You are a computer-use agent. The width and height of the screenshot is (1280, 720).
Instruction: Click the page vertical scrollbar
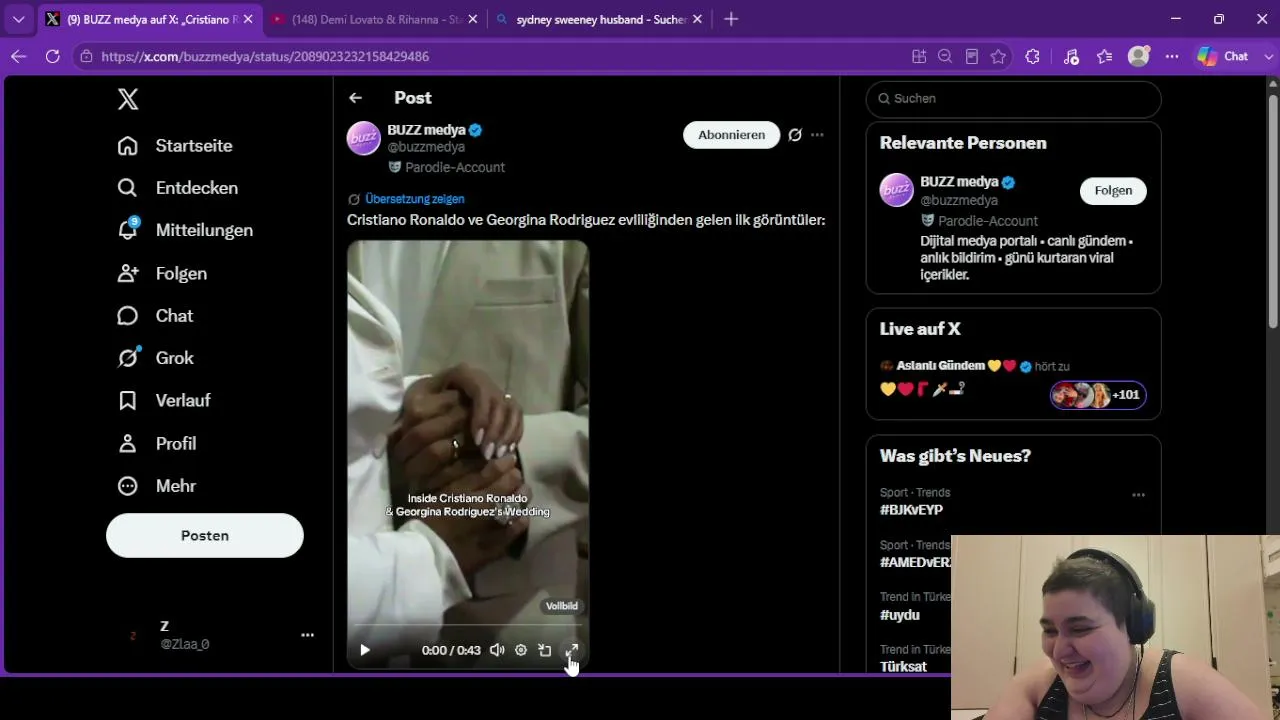[x=1273, y=210]
